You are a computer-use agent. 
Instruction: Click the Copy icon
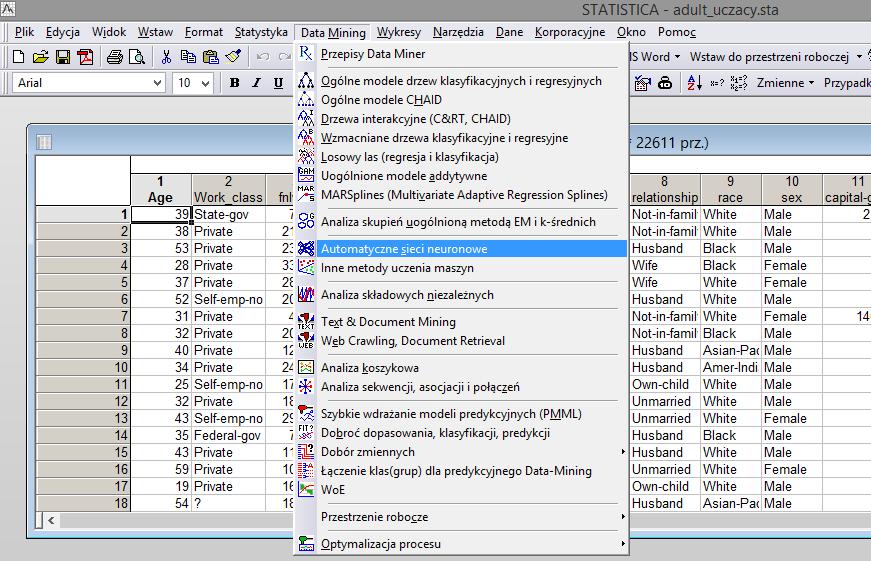188,57
